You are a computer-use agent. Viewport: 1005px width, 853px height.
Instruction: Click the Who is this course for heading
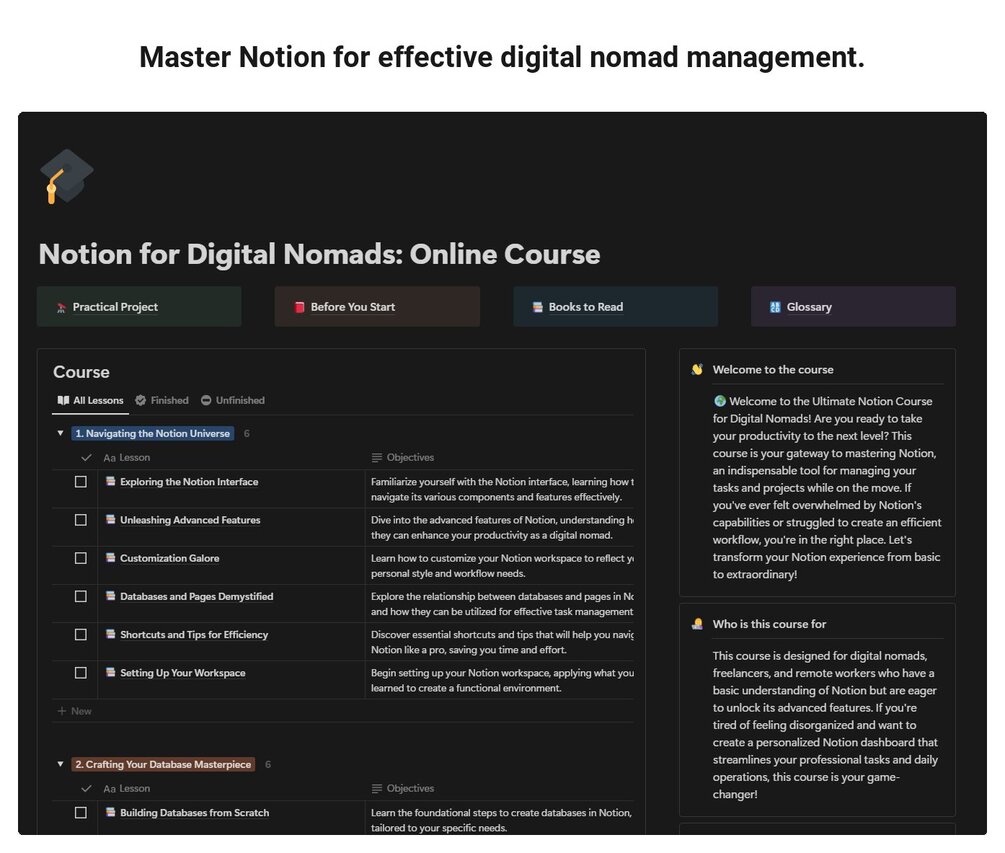click(769, 624)
